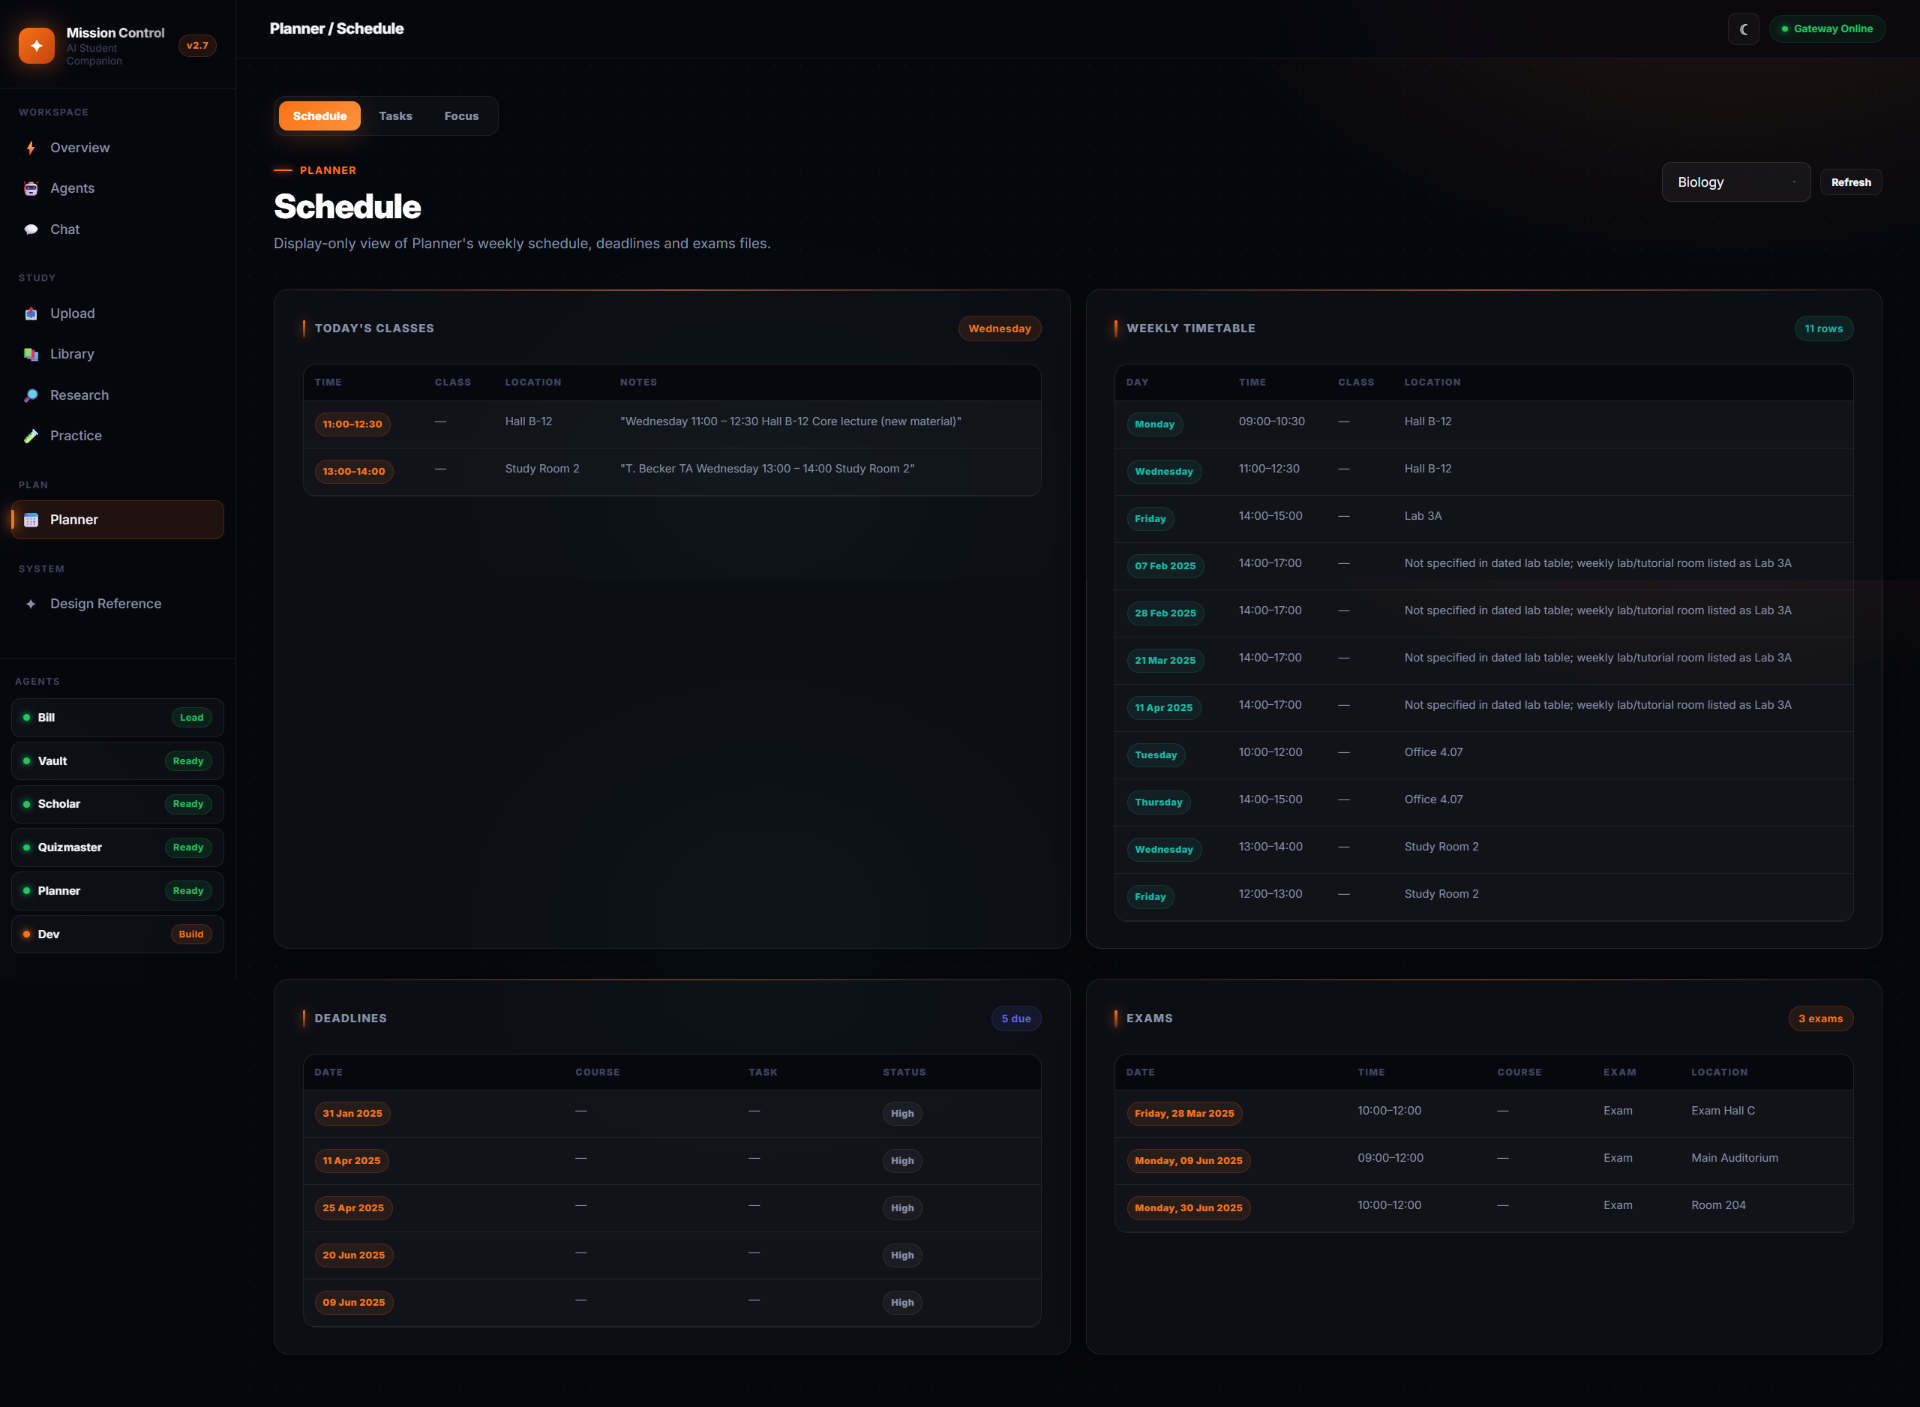Image resolution: width=1920 pixels, height=1407 pixels.
Task: Click the Tuesday day pill
Action: (x=1156, y=755)
